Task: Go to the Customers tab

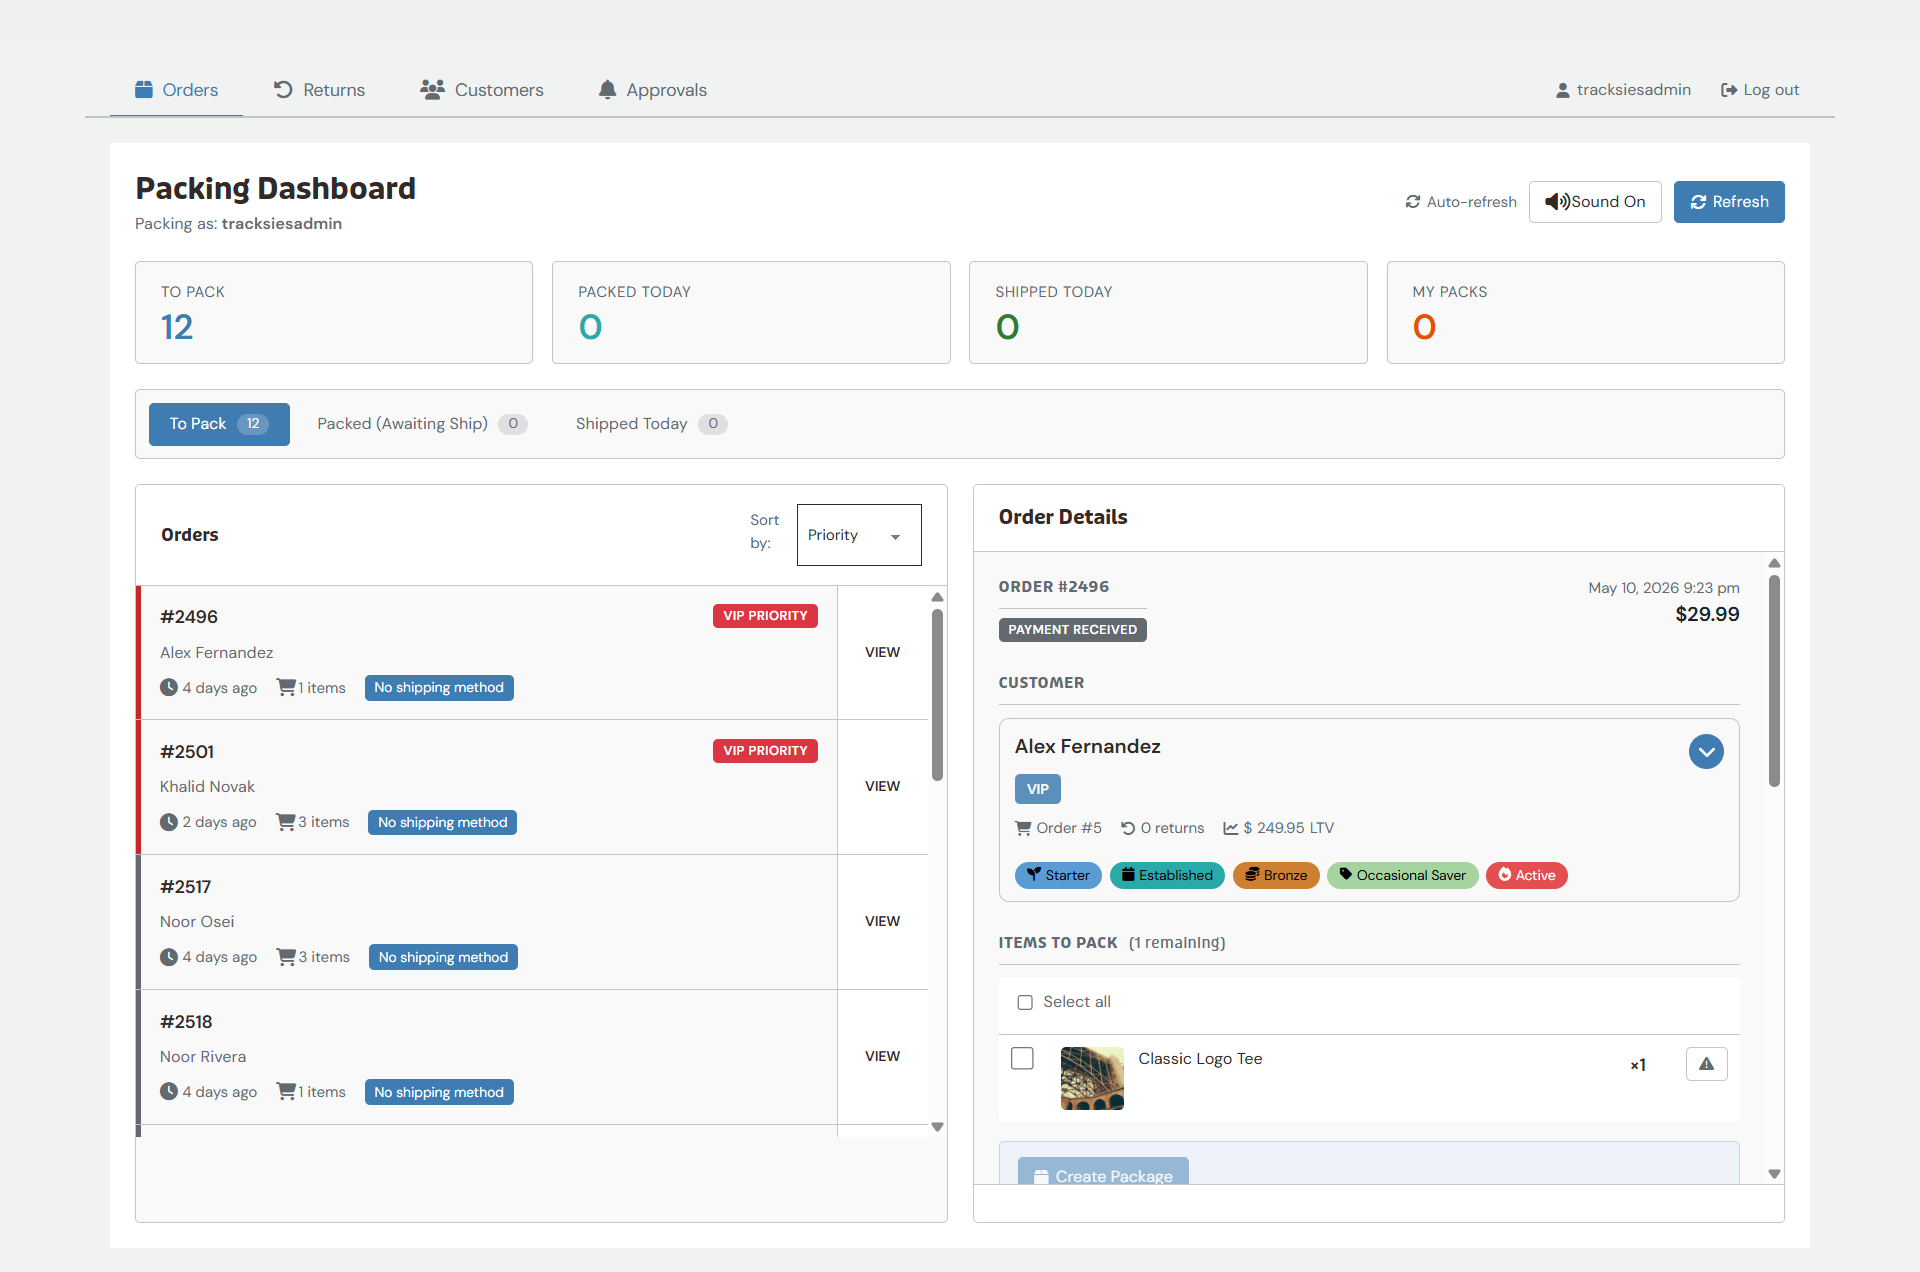Action: pyautogui.click(x=481, y=90)
